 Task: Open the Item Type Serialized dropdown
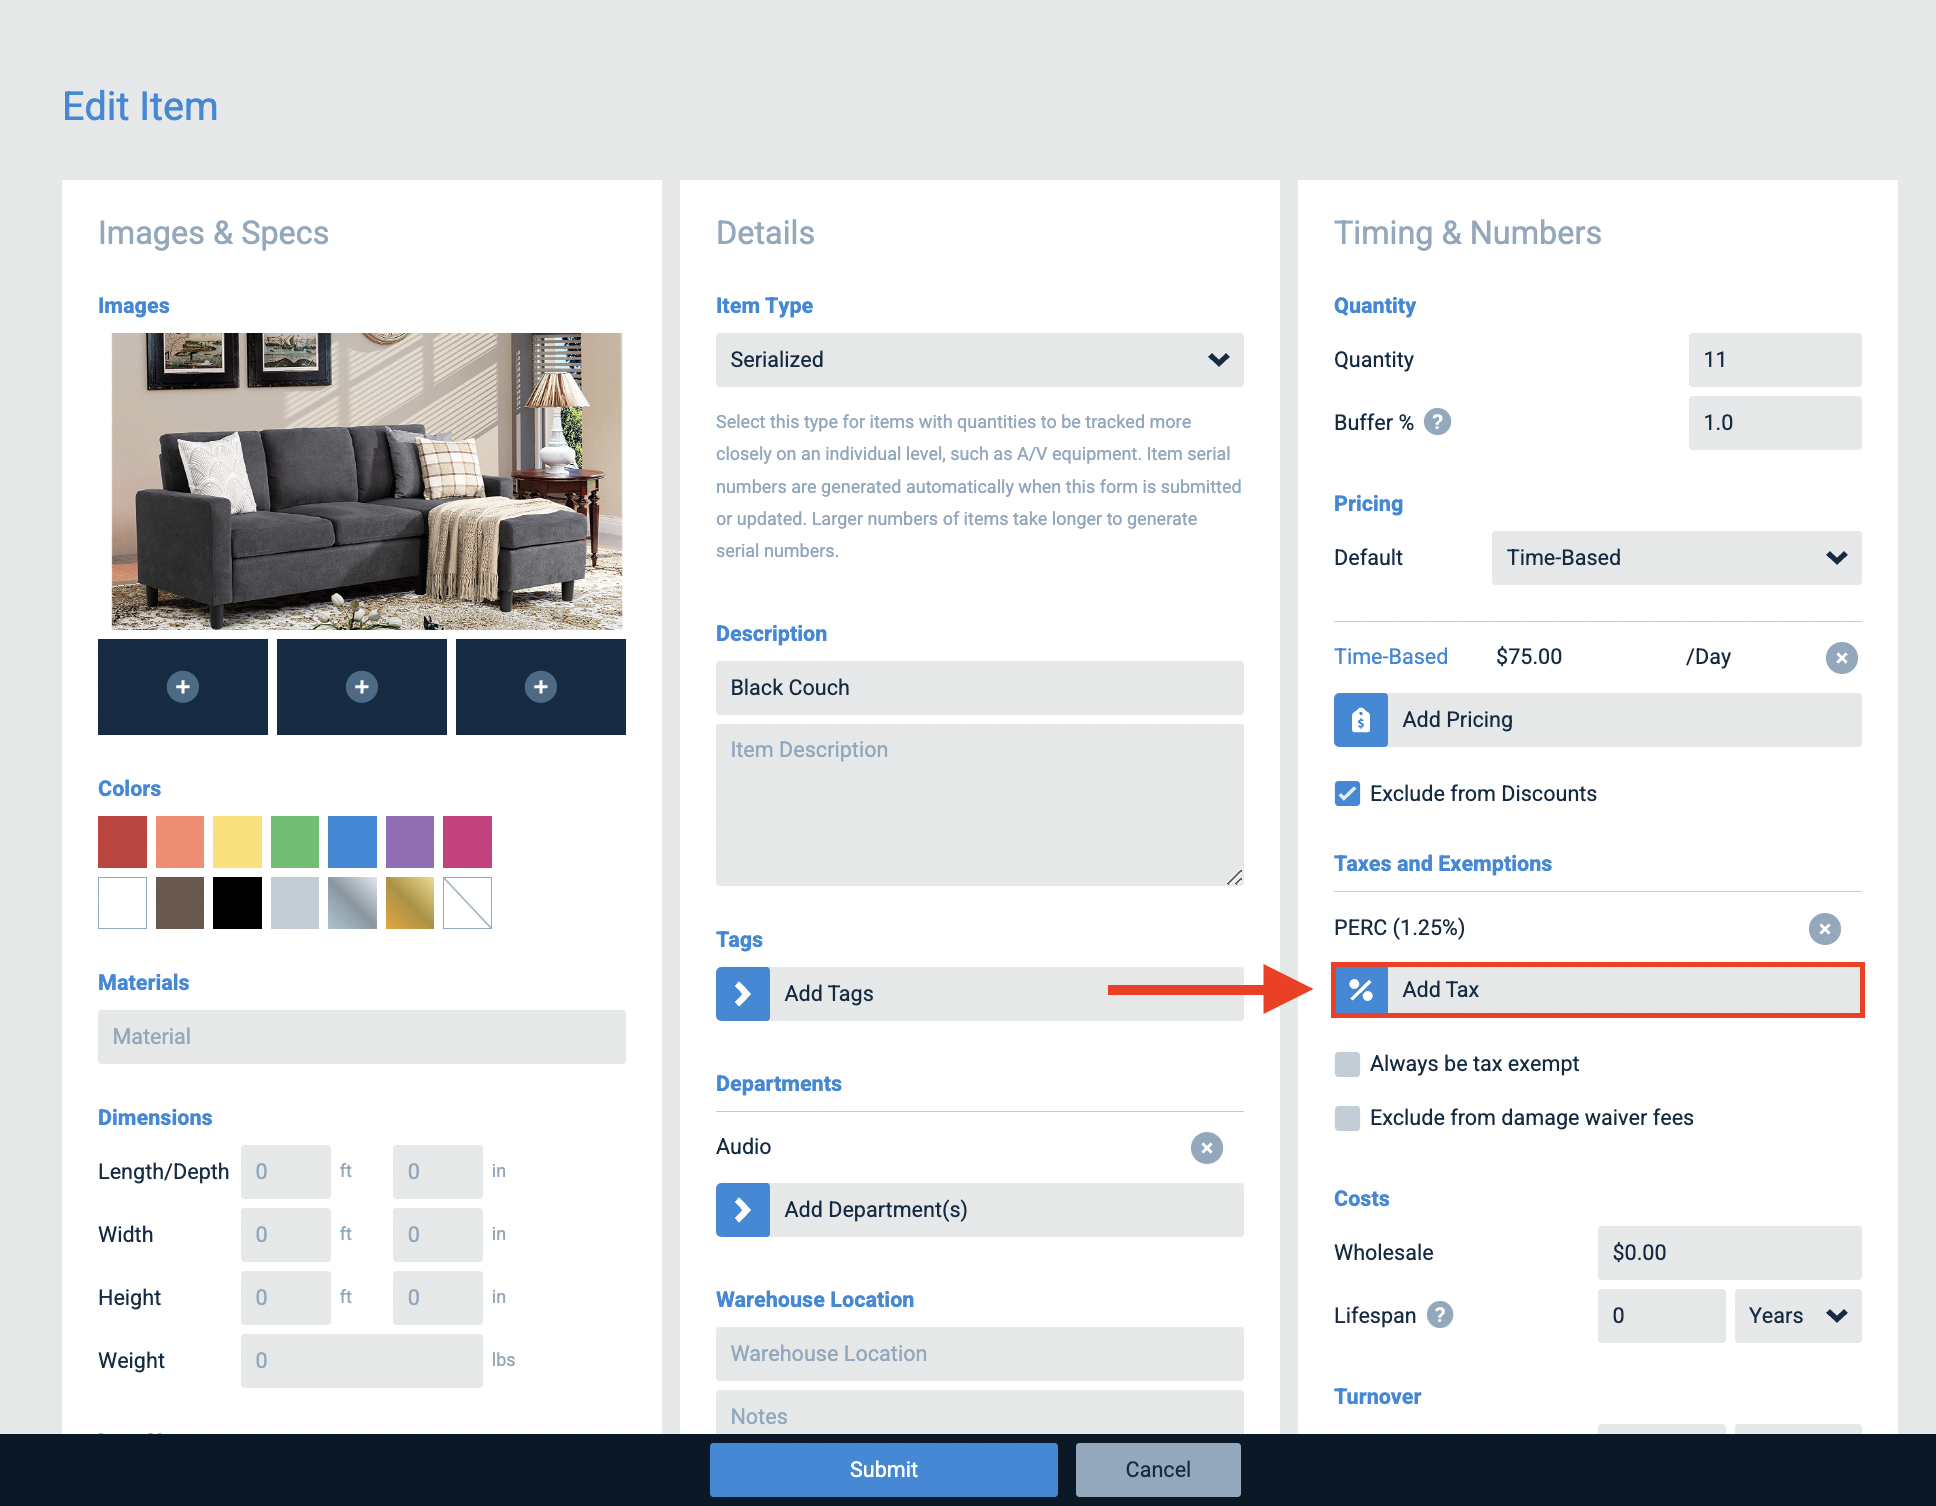[980, 360]
